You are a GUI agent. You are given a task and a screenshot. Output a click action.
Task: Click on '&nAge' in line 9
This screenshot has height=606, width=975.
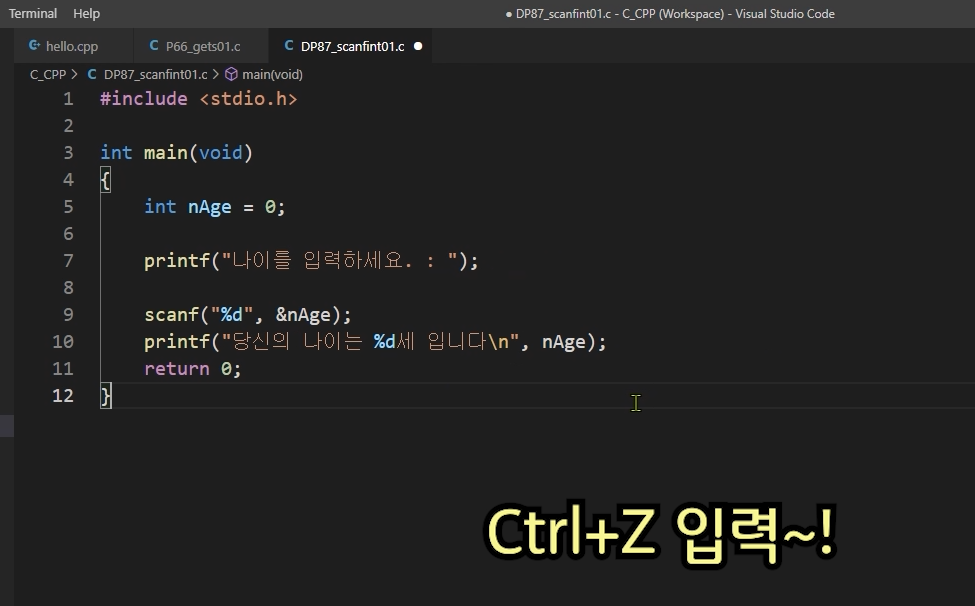coord(303,314)
